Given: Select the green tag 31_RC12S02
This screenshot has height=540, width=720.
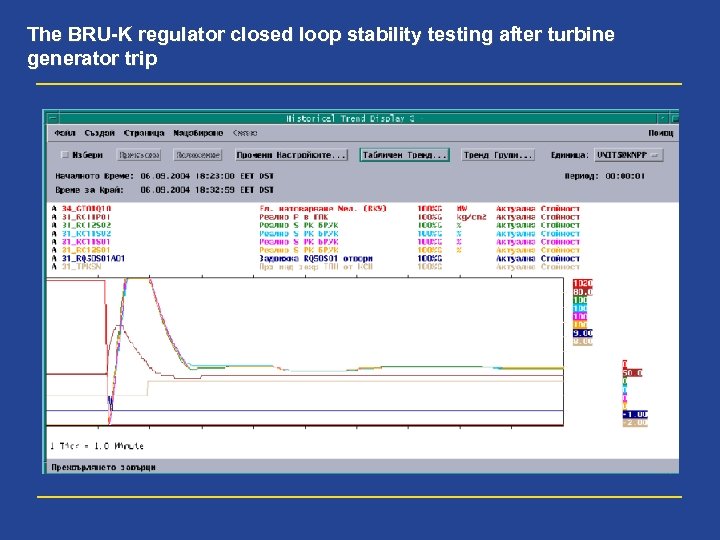Looking at the screenshot, I should pos(87,225).
